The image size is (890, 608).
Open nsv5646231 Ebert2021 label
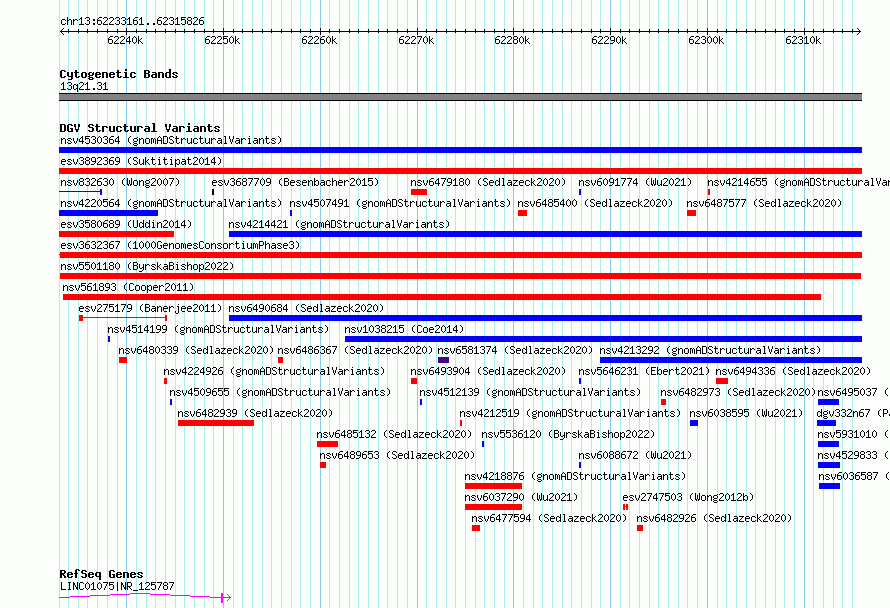click(644, 371)
